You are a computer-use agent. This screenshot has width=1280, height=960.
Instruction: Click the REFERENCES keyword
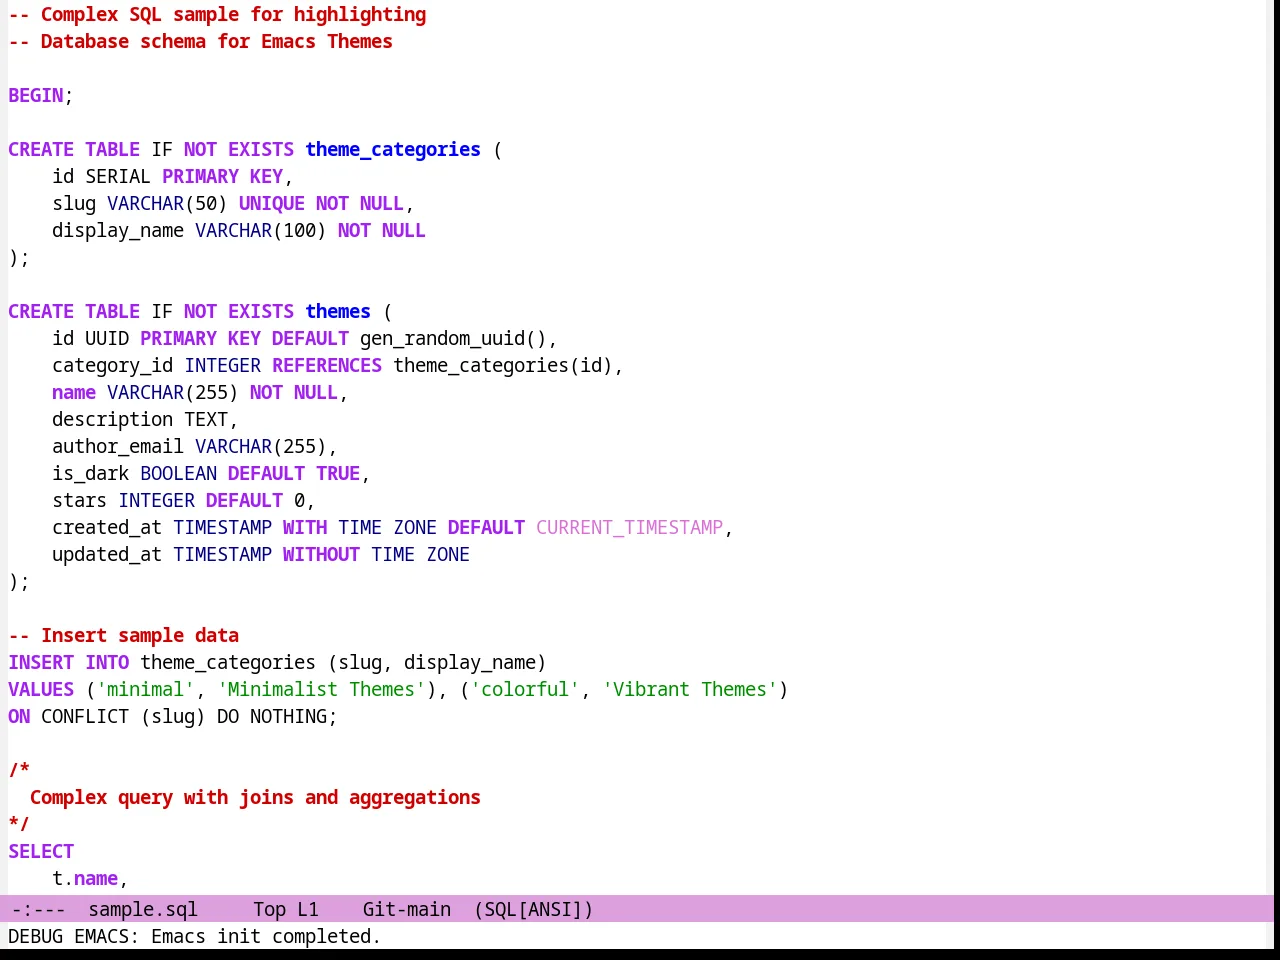point(327,365)
